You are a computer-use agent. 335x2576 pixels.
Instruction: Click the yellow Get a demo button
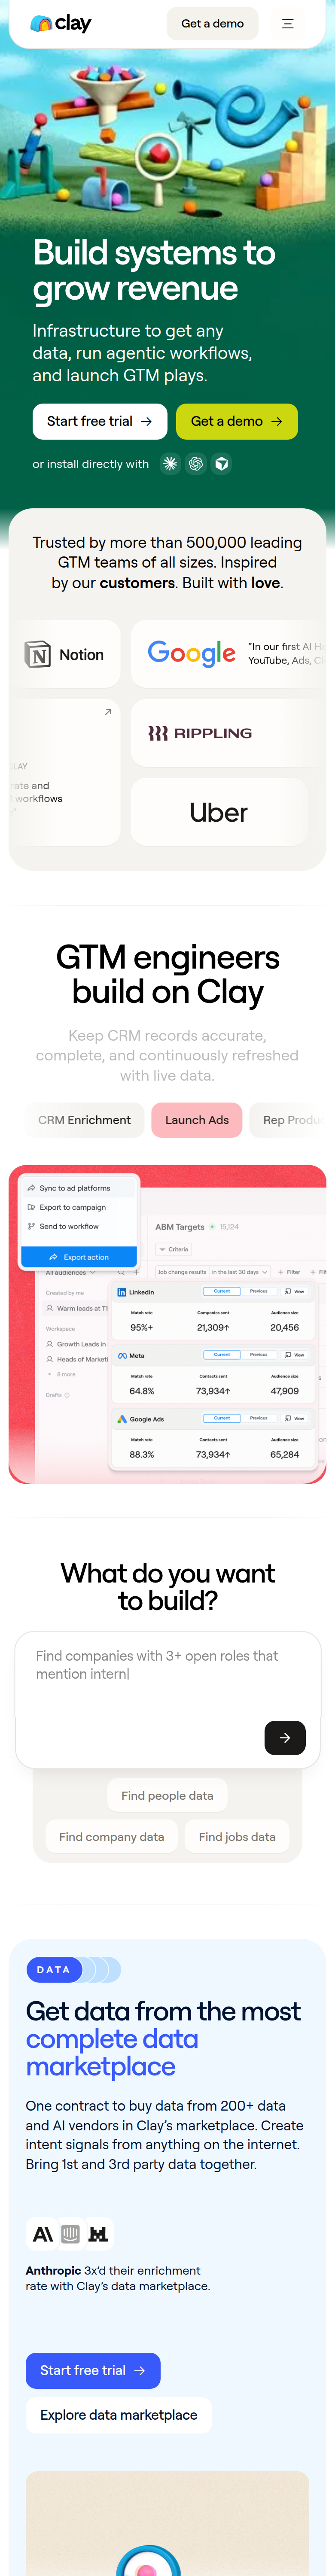coord(237,421)
